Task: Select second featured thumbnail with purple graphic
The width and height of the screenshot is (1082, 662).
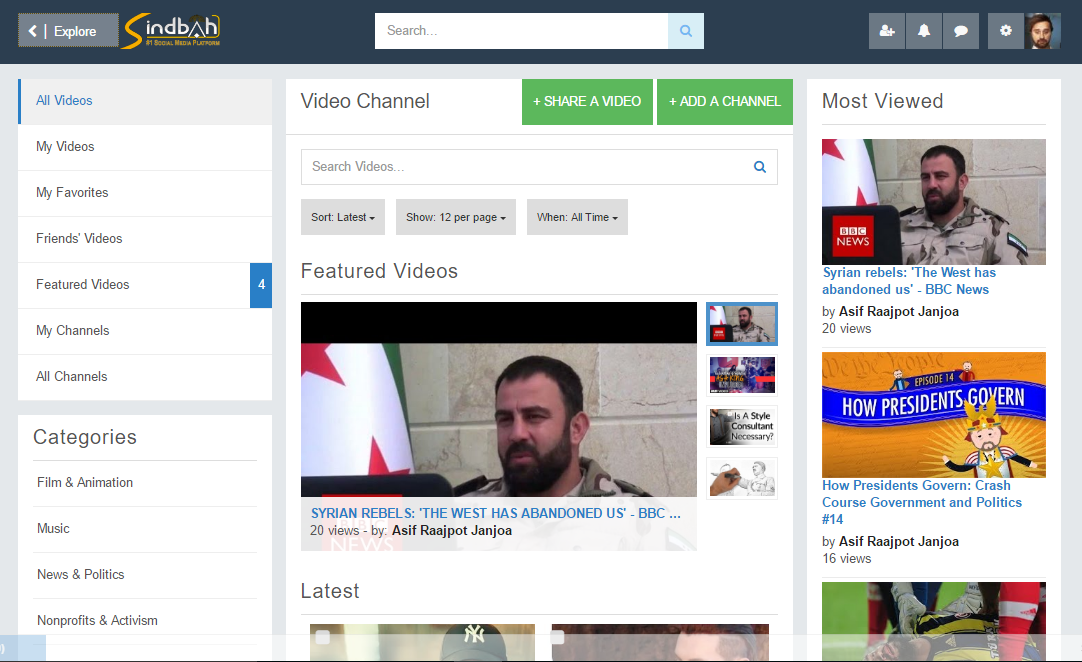Action: pyautogui.click(x=742, y=376)
